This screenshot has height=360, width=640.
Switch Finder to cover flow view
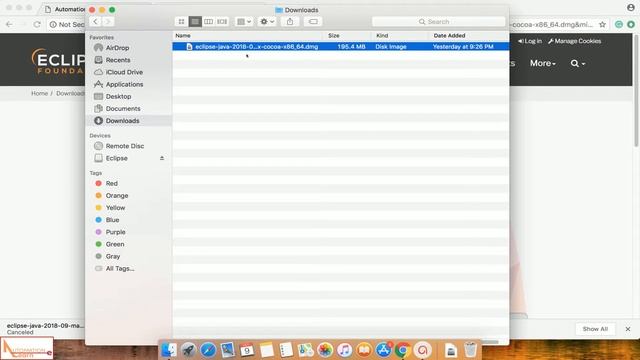[x=222, y=22]
